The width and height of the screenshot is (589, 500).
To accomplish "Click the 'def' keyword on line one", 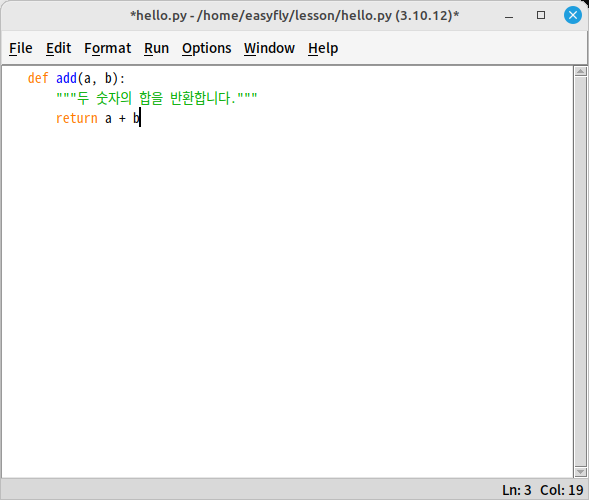I will coord(38,78).
